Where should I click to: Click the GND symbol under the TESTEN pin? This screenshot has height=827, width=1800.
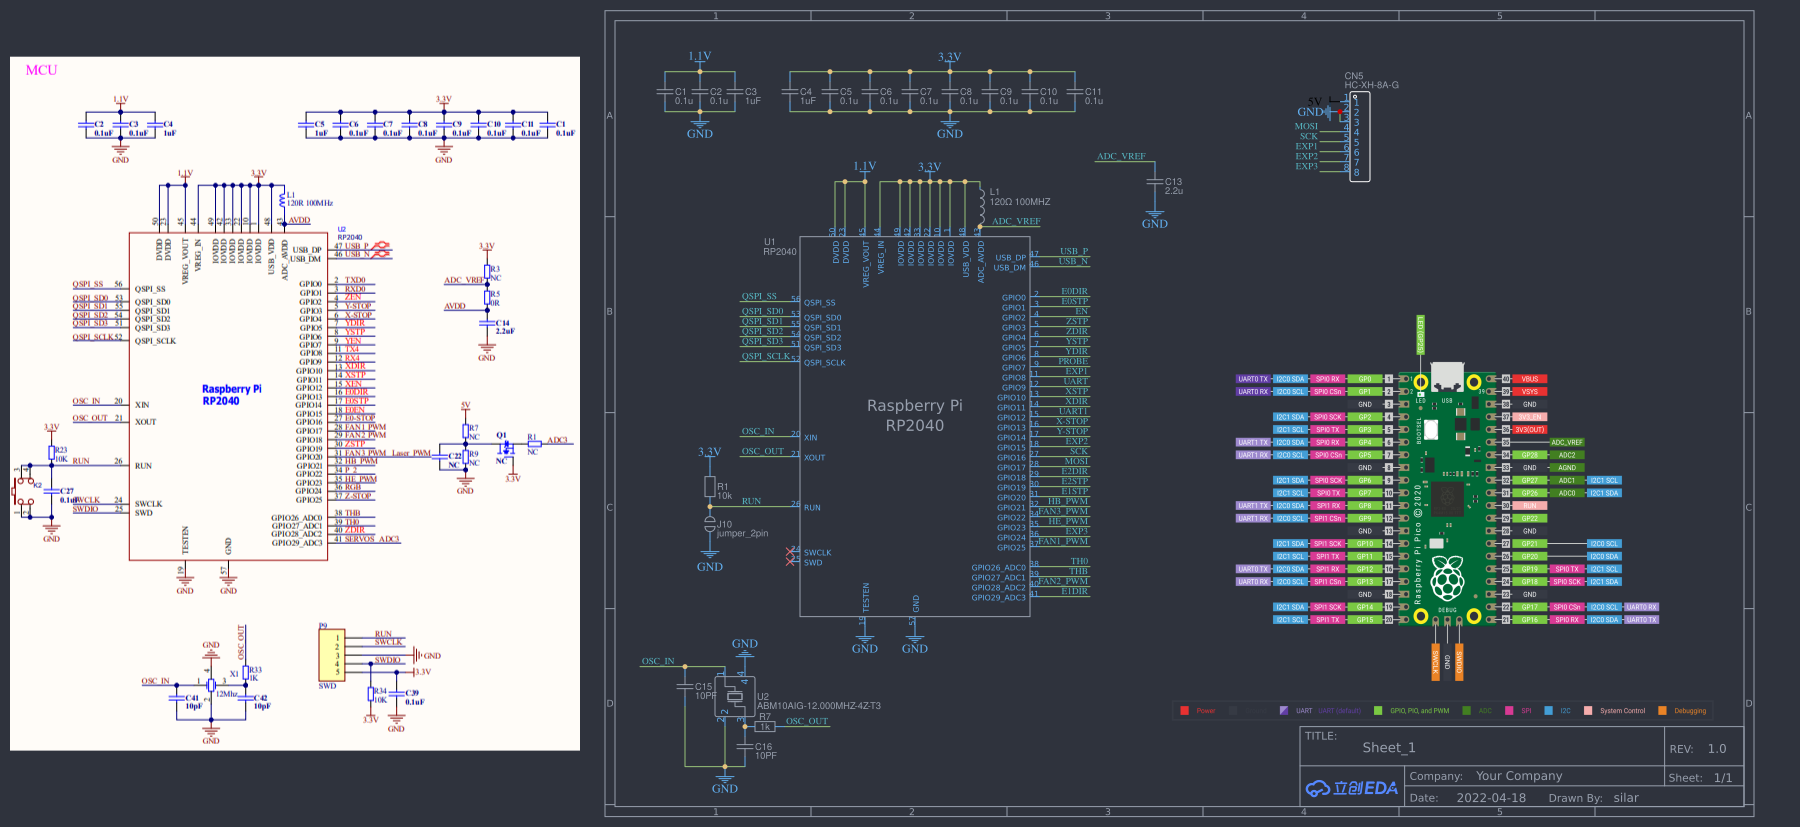865,644
